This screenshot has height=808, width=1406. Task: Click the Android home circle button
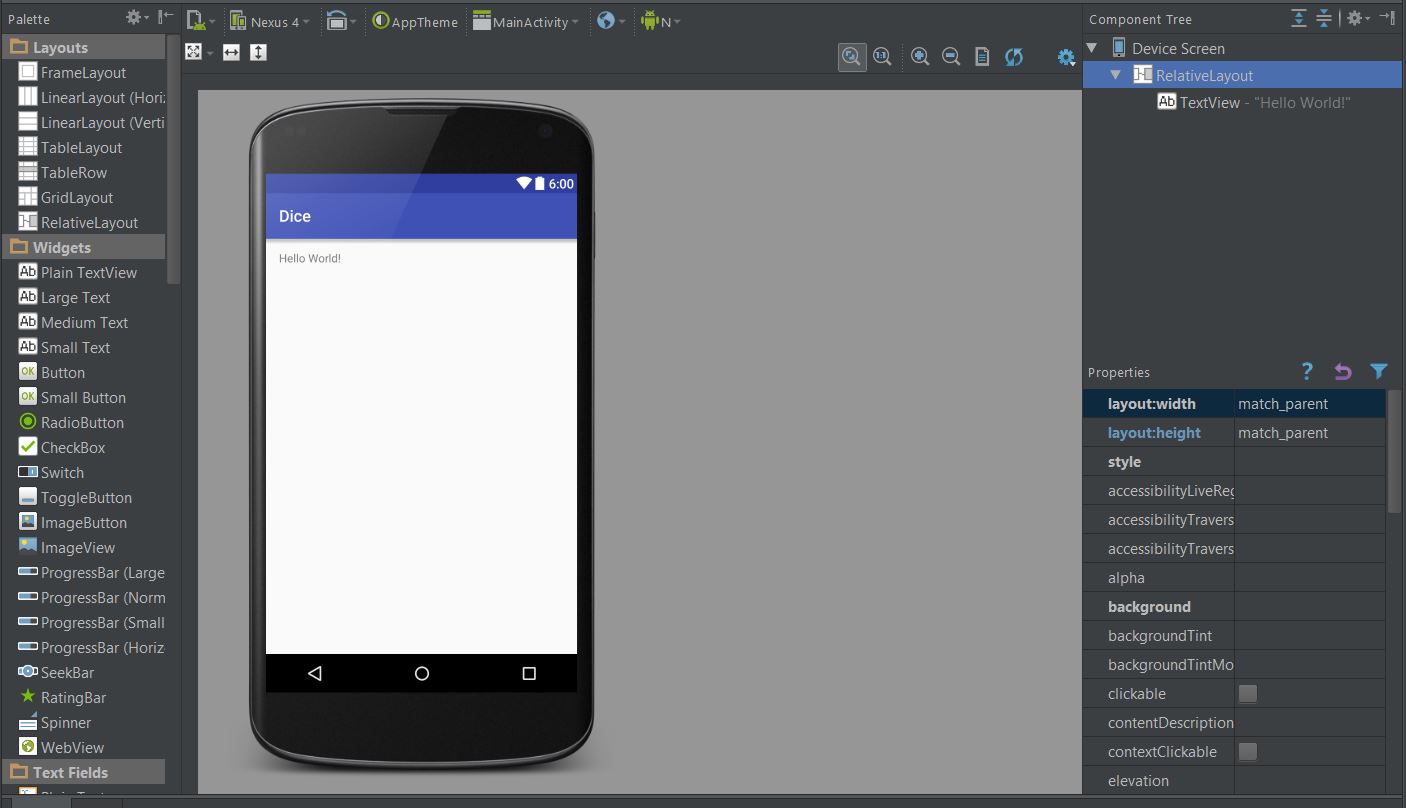click(x=422, y=673)
